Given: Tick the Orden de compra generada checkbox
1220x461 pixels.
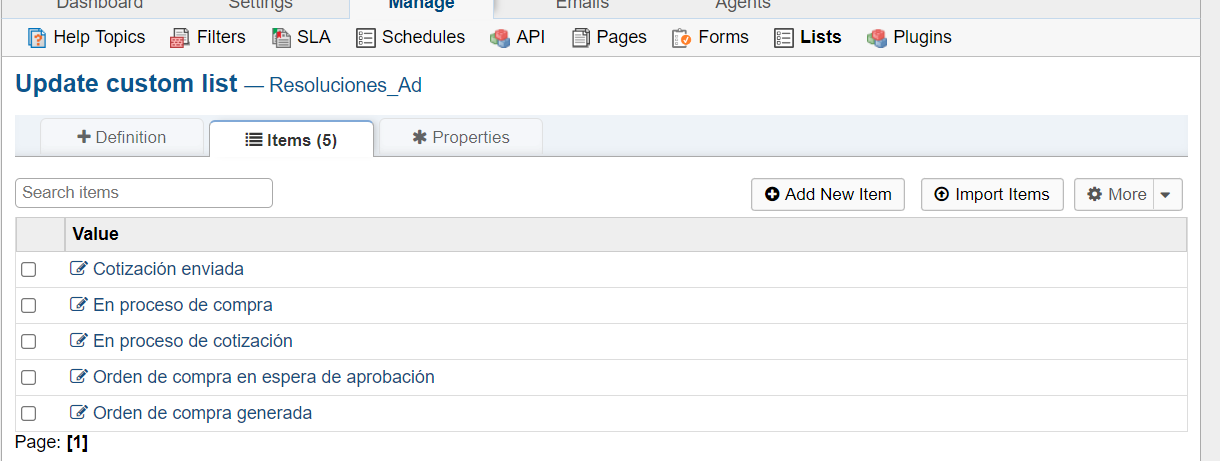Looking at the screenshot, I should point(29,414).
